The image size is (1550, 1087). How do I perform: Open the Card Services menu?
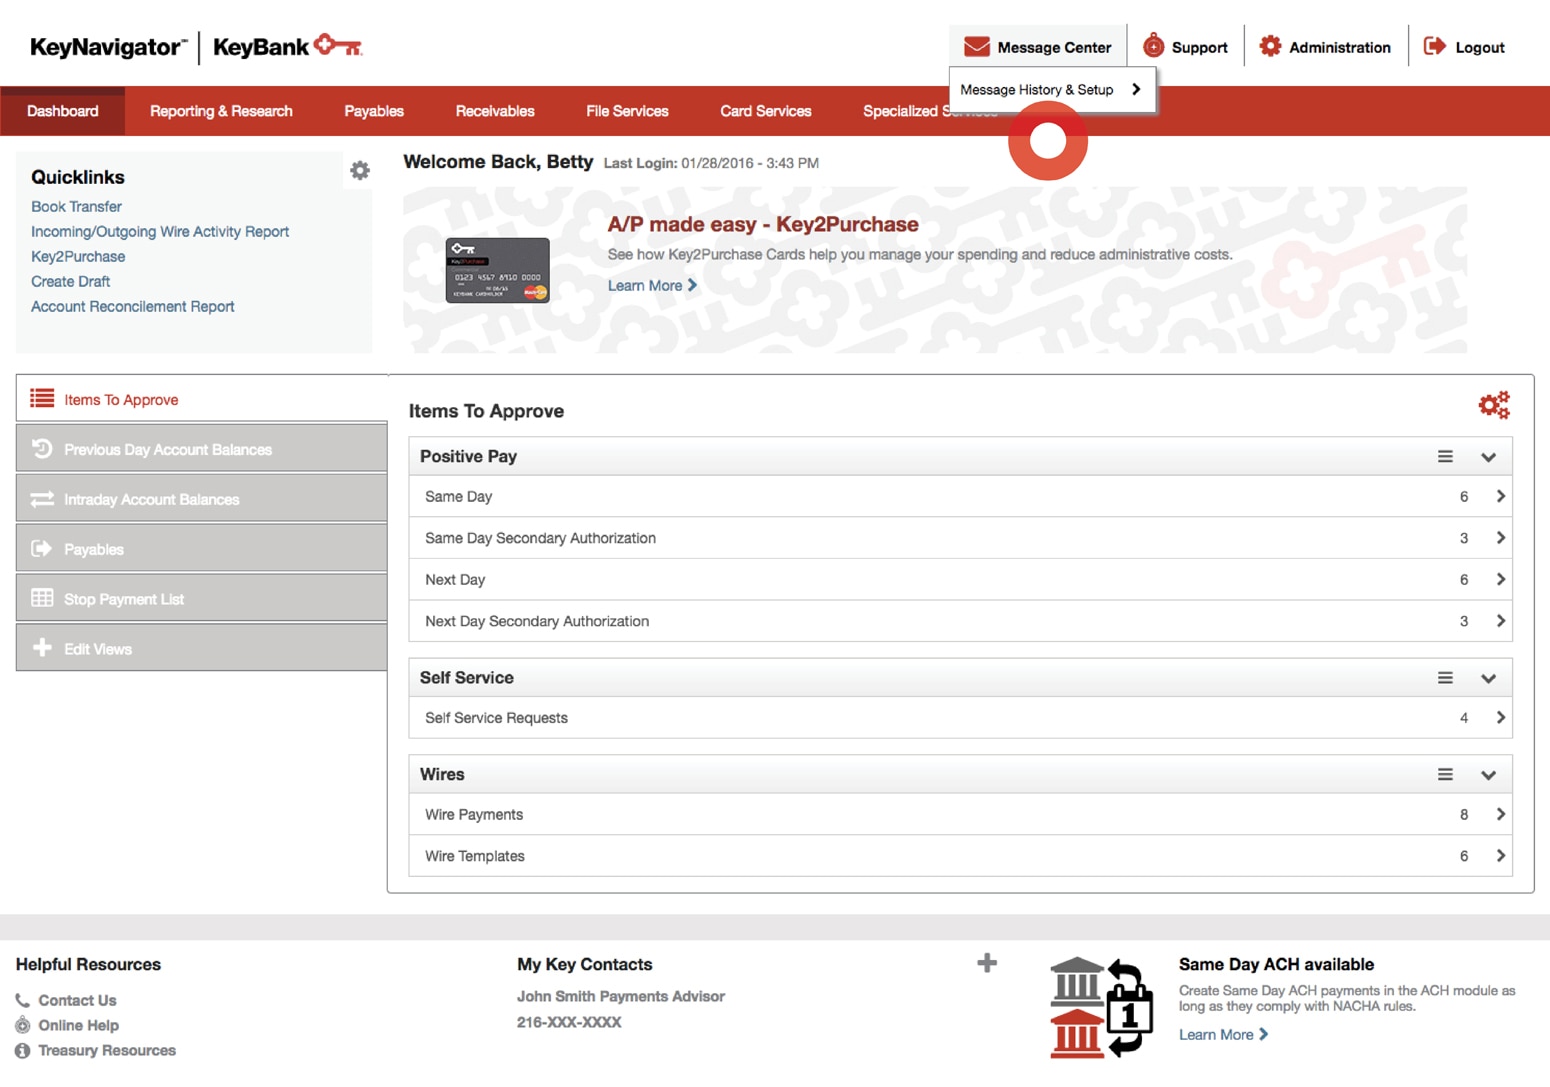point(766,111)
